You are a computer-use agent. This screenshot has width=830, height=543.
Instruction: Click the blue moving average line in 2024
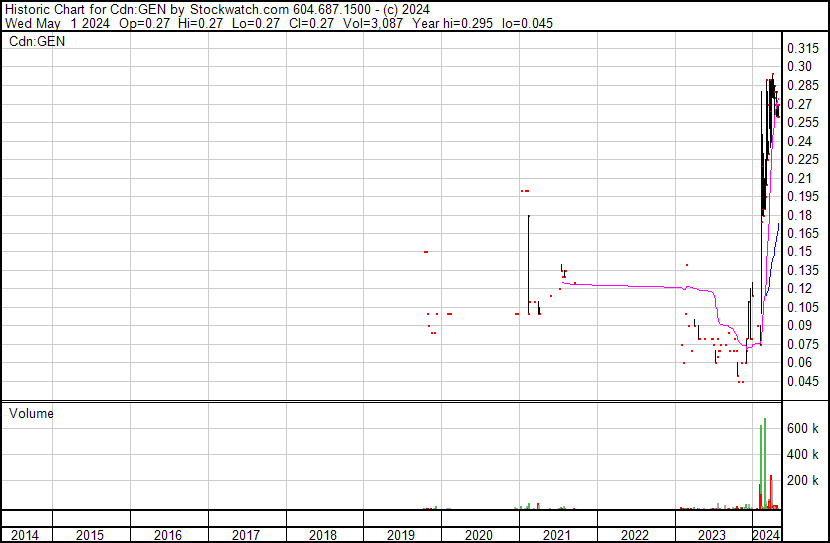(x=773, y=257)
